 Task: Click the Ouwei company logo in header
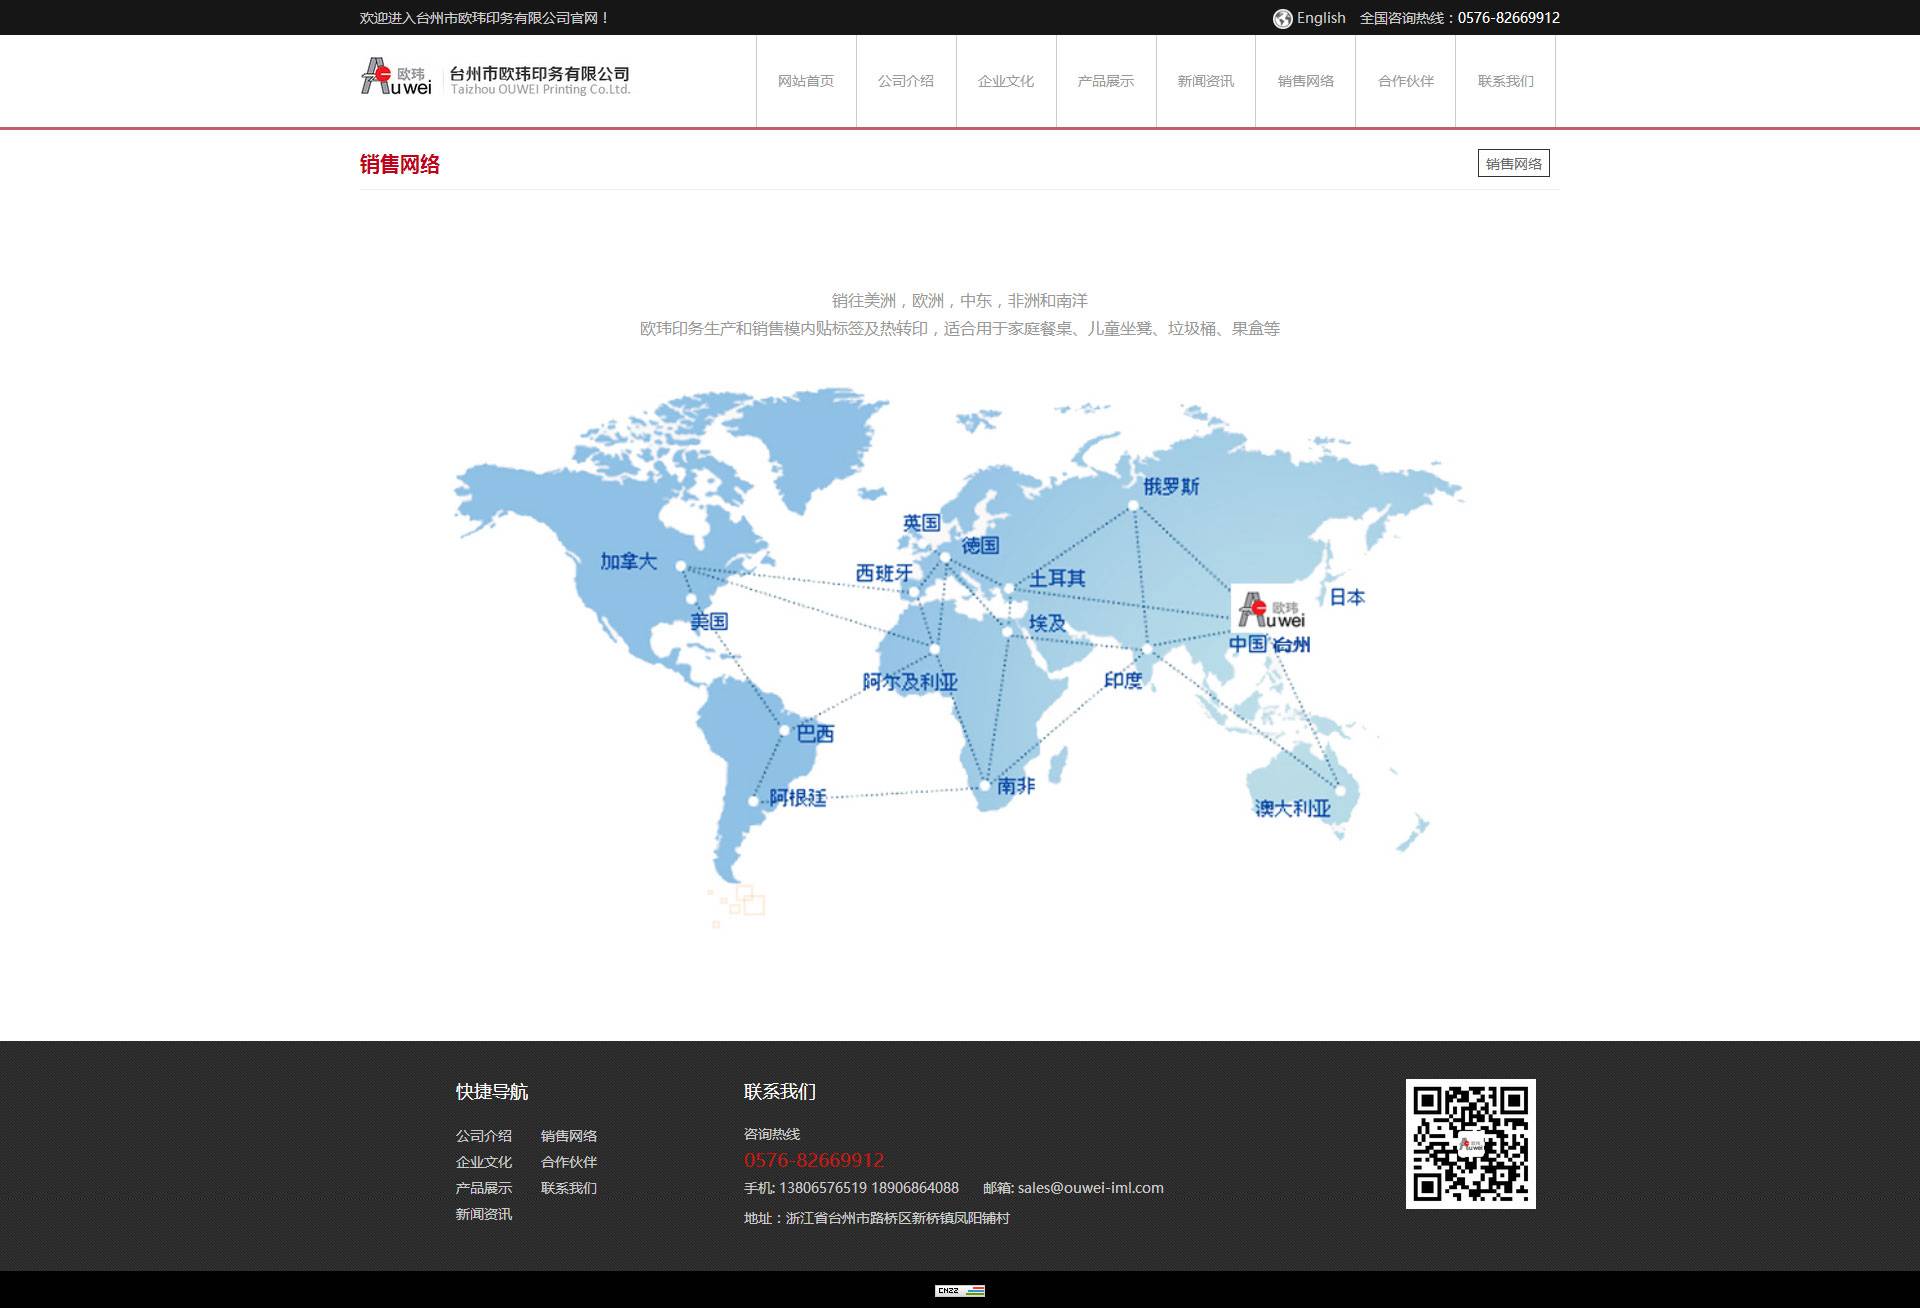(x=495, y=77)
